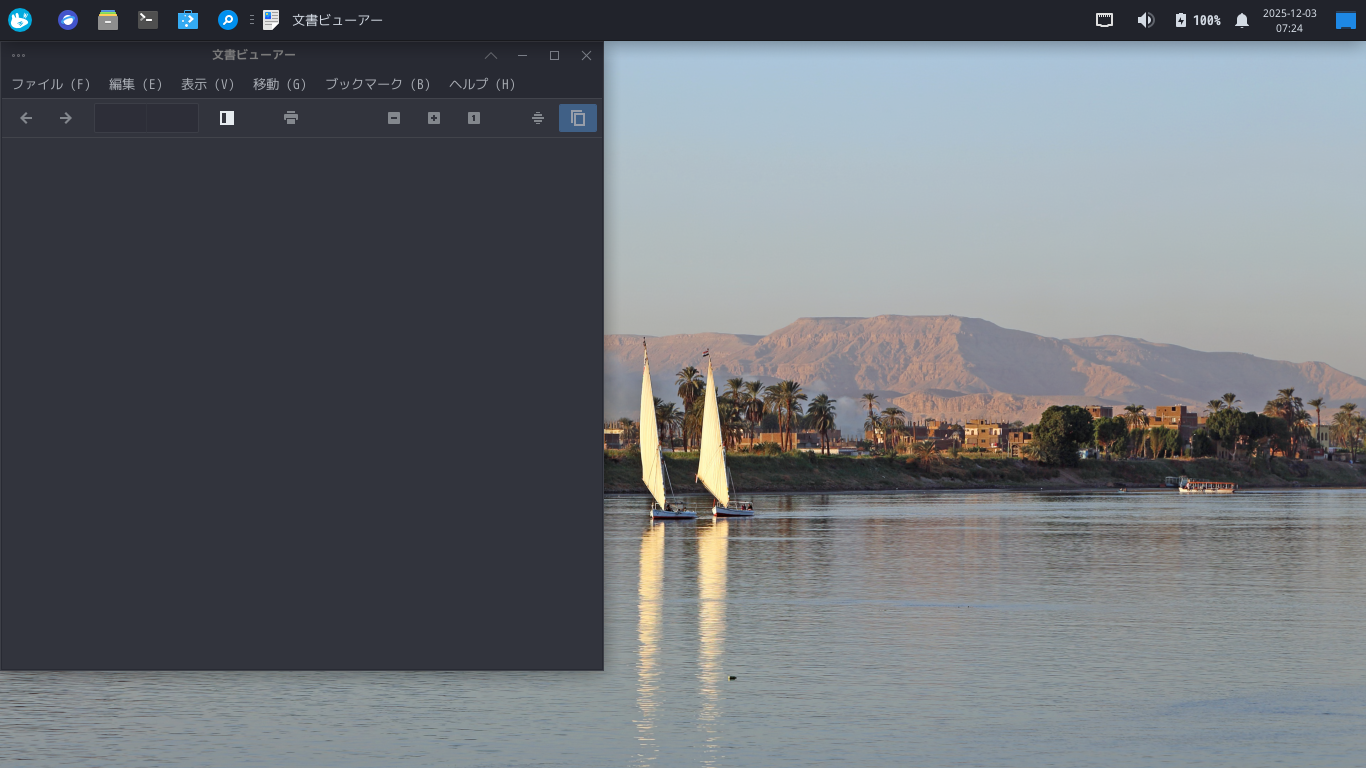
Task: Print the document using the printer icon
Action: [x=291, y=118]
